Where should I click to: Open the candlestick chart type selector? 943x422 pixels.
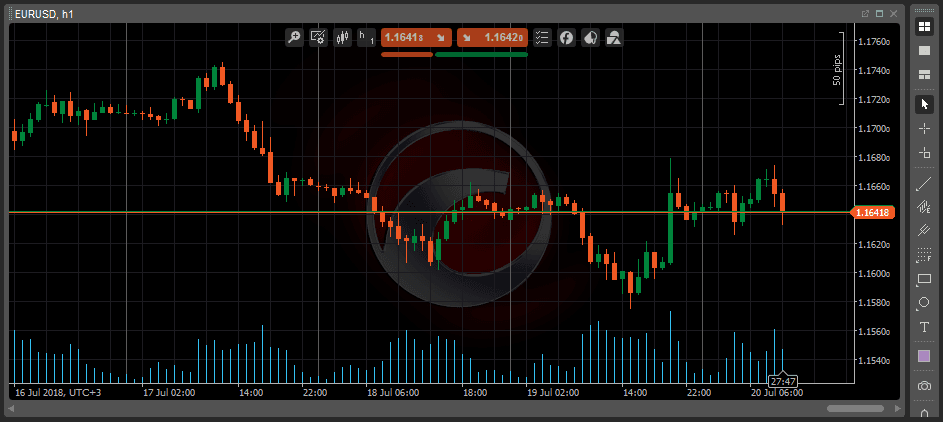tap(343, 38)
